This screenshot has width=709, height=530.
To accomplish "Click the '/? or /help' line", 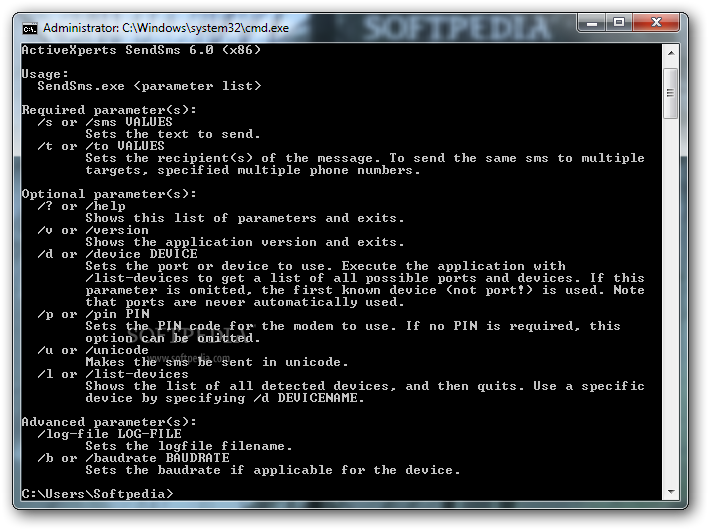I will click(x=81, y=206).
